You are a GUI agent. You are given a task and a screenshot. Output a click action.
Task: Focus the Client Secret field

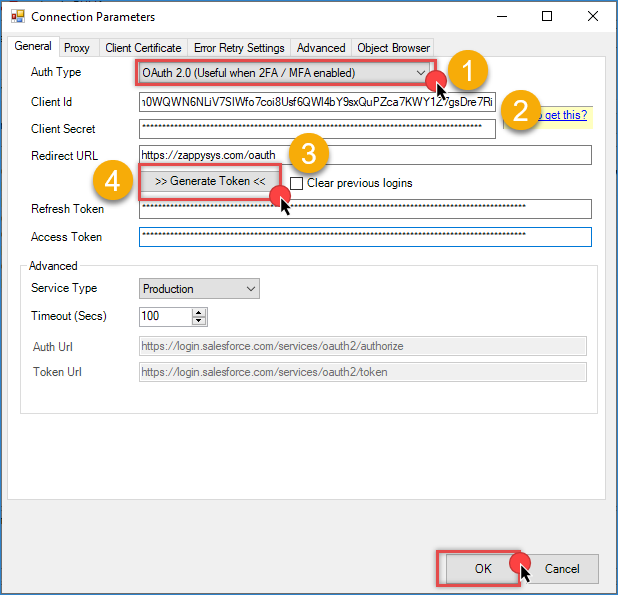316,129
